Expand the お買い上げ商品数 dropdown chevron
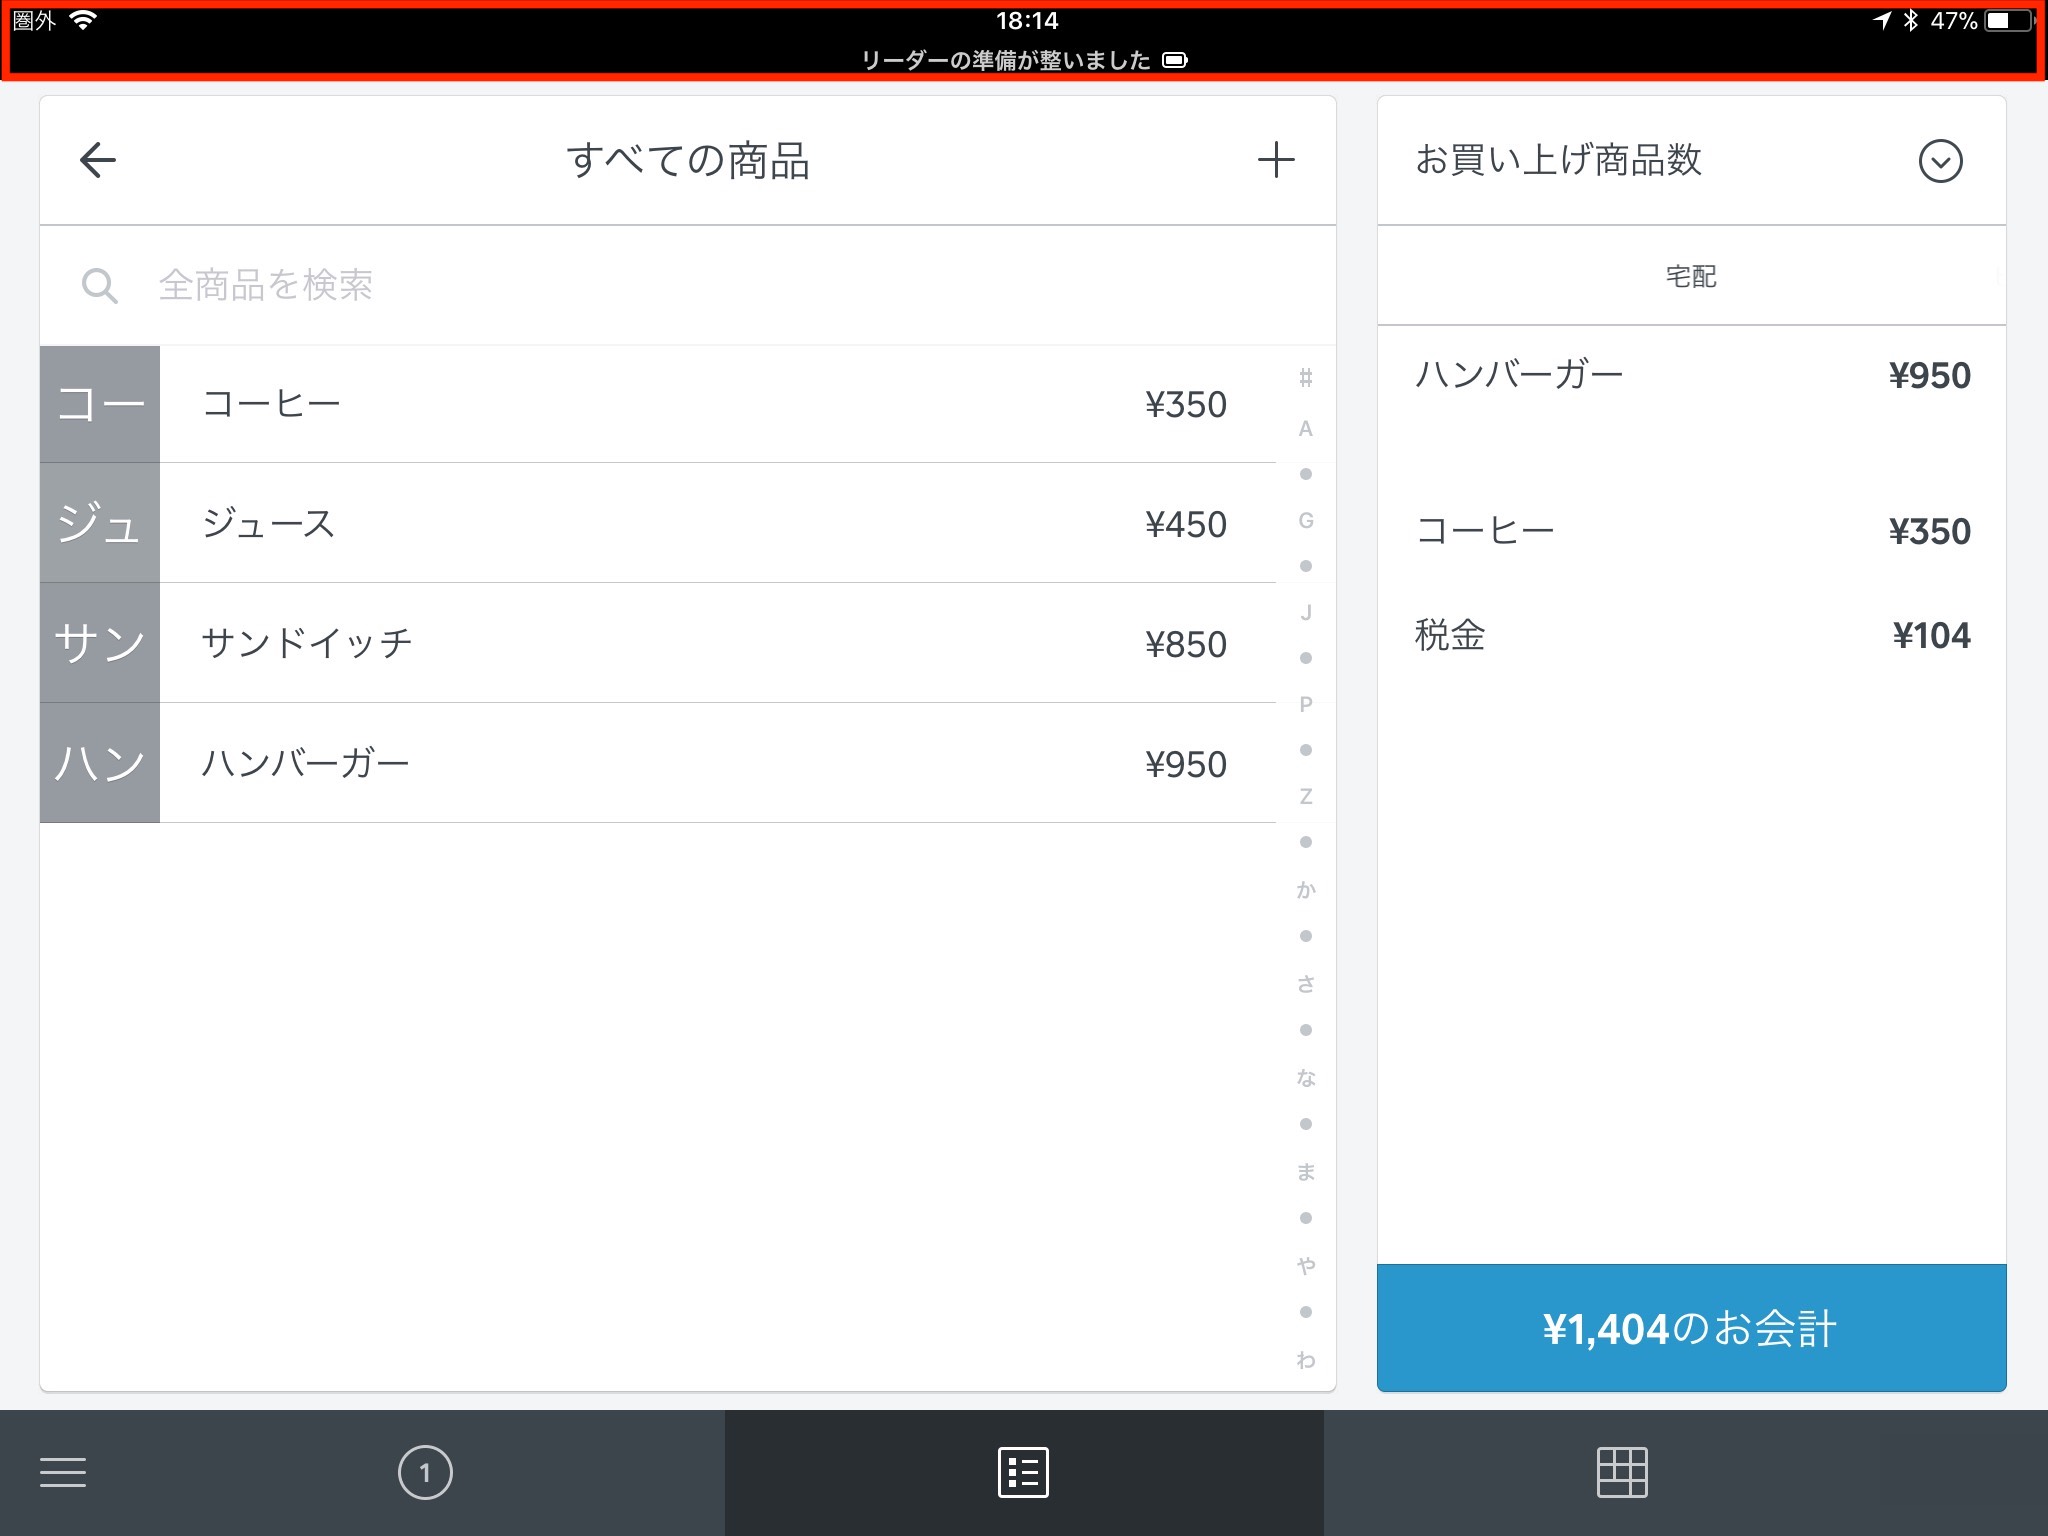Screen dimensions: 2048x1536 [x=1940, y=161]
